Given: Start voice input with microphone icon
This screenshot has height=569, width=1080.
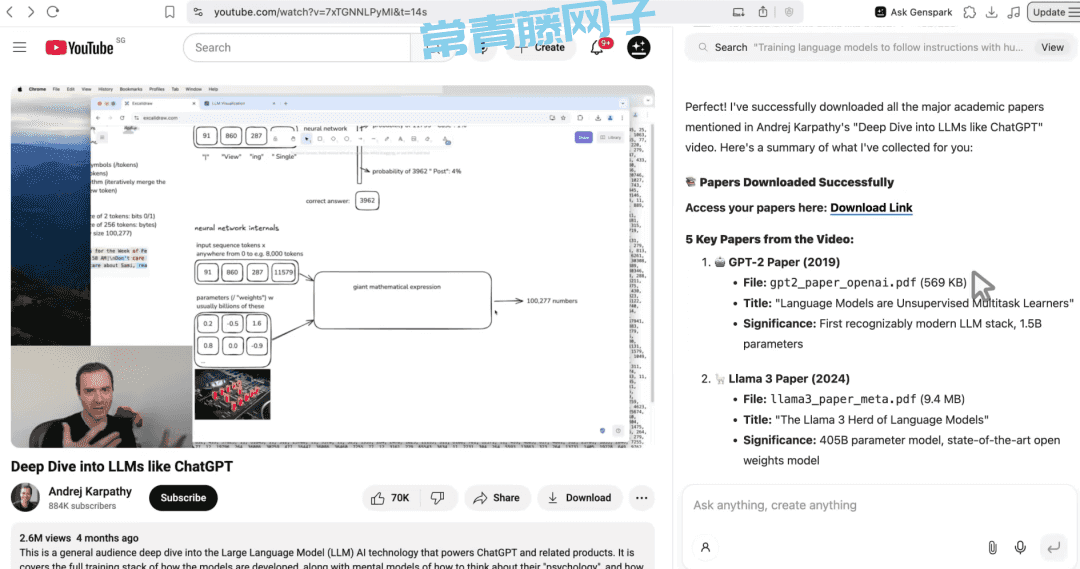Looking at the screenshot, I should pos(1020,547).
